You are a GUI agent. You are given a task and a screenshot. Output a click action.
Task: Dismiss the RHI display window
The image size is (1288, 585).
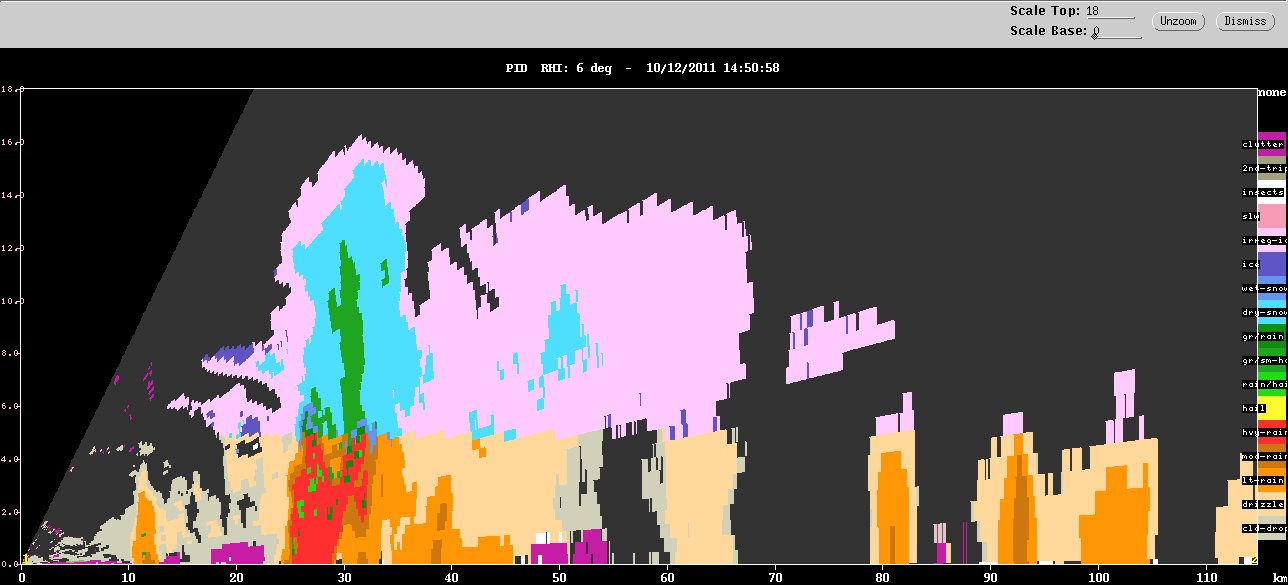pyautogui.click(x=1245, y=21)
